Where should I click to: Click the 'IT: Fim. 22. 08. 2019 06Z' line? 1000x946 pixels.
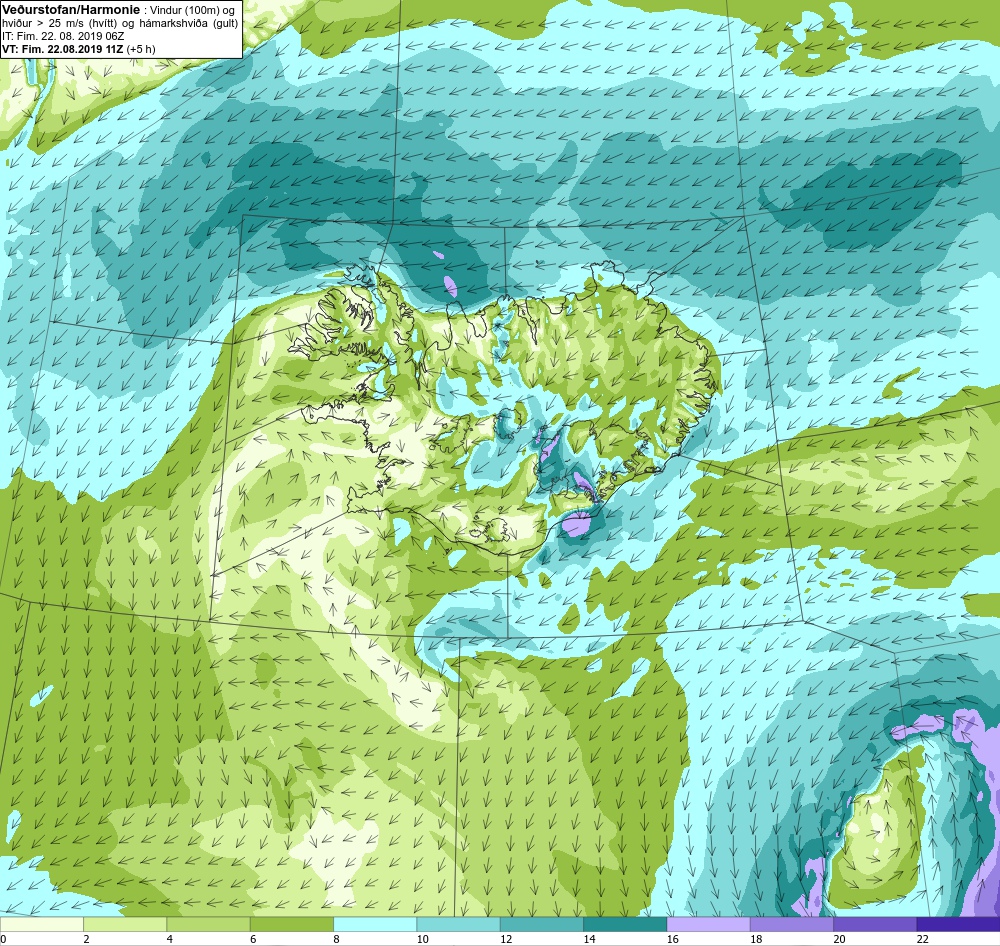pyautogui.click(x=63, y=36)
